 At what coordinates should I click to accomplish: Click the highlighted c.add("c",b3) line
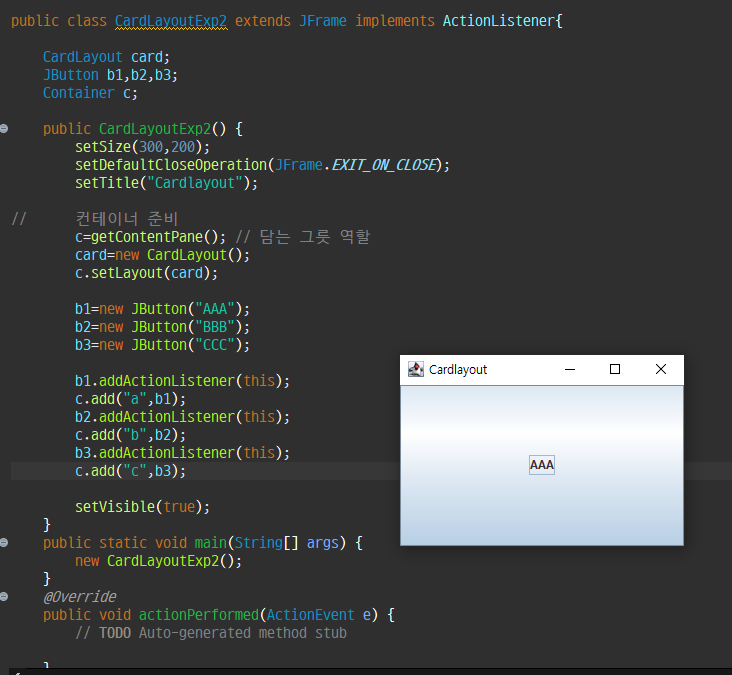[130, 471]
